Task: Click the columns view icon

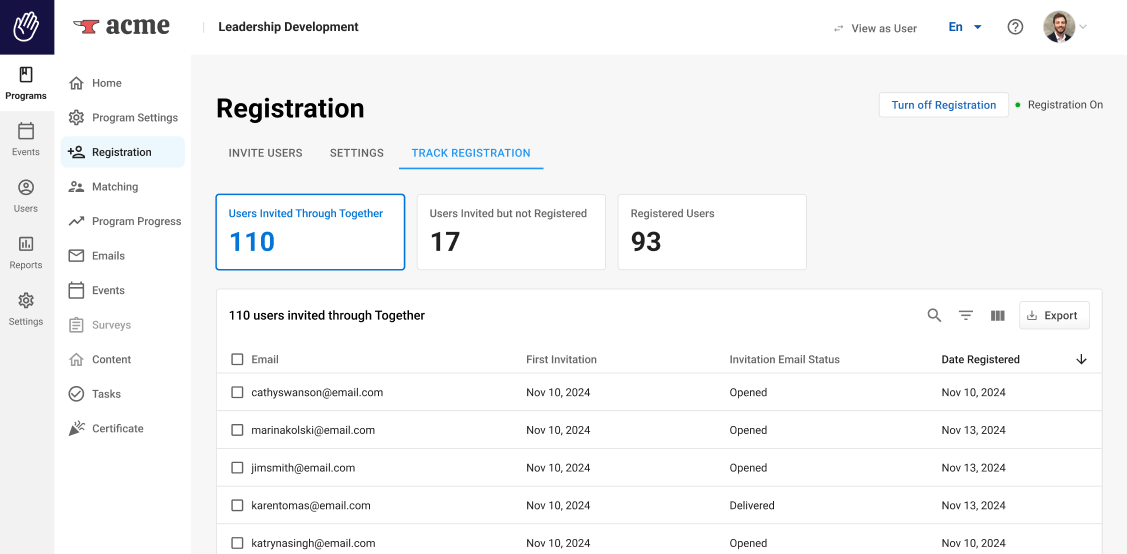Action: [x=997, y=315]
